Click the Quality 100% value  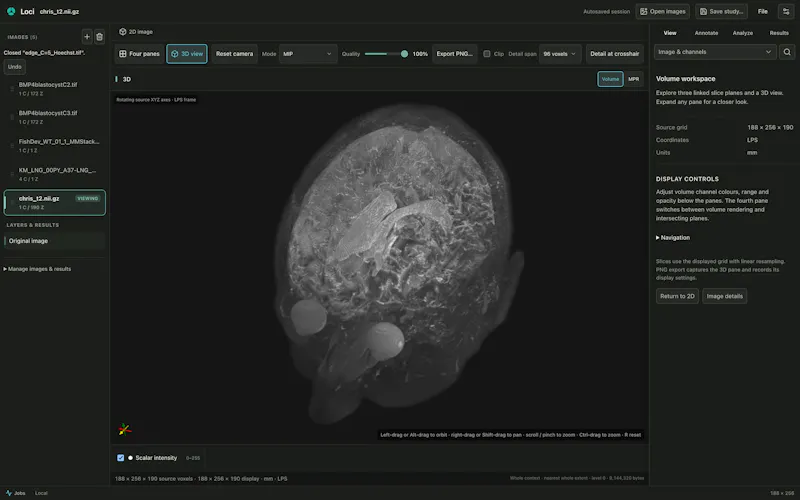420,54
